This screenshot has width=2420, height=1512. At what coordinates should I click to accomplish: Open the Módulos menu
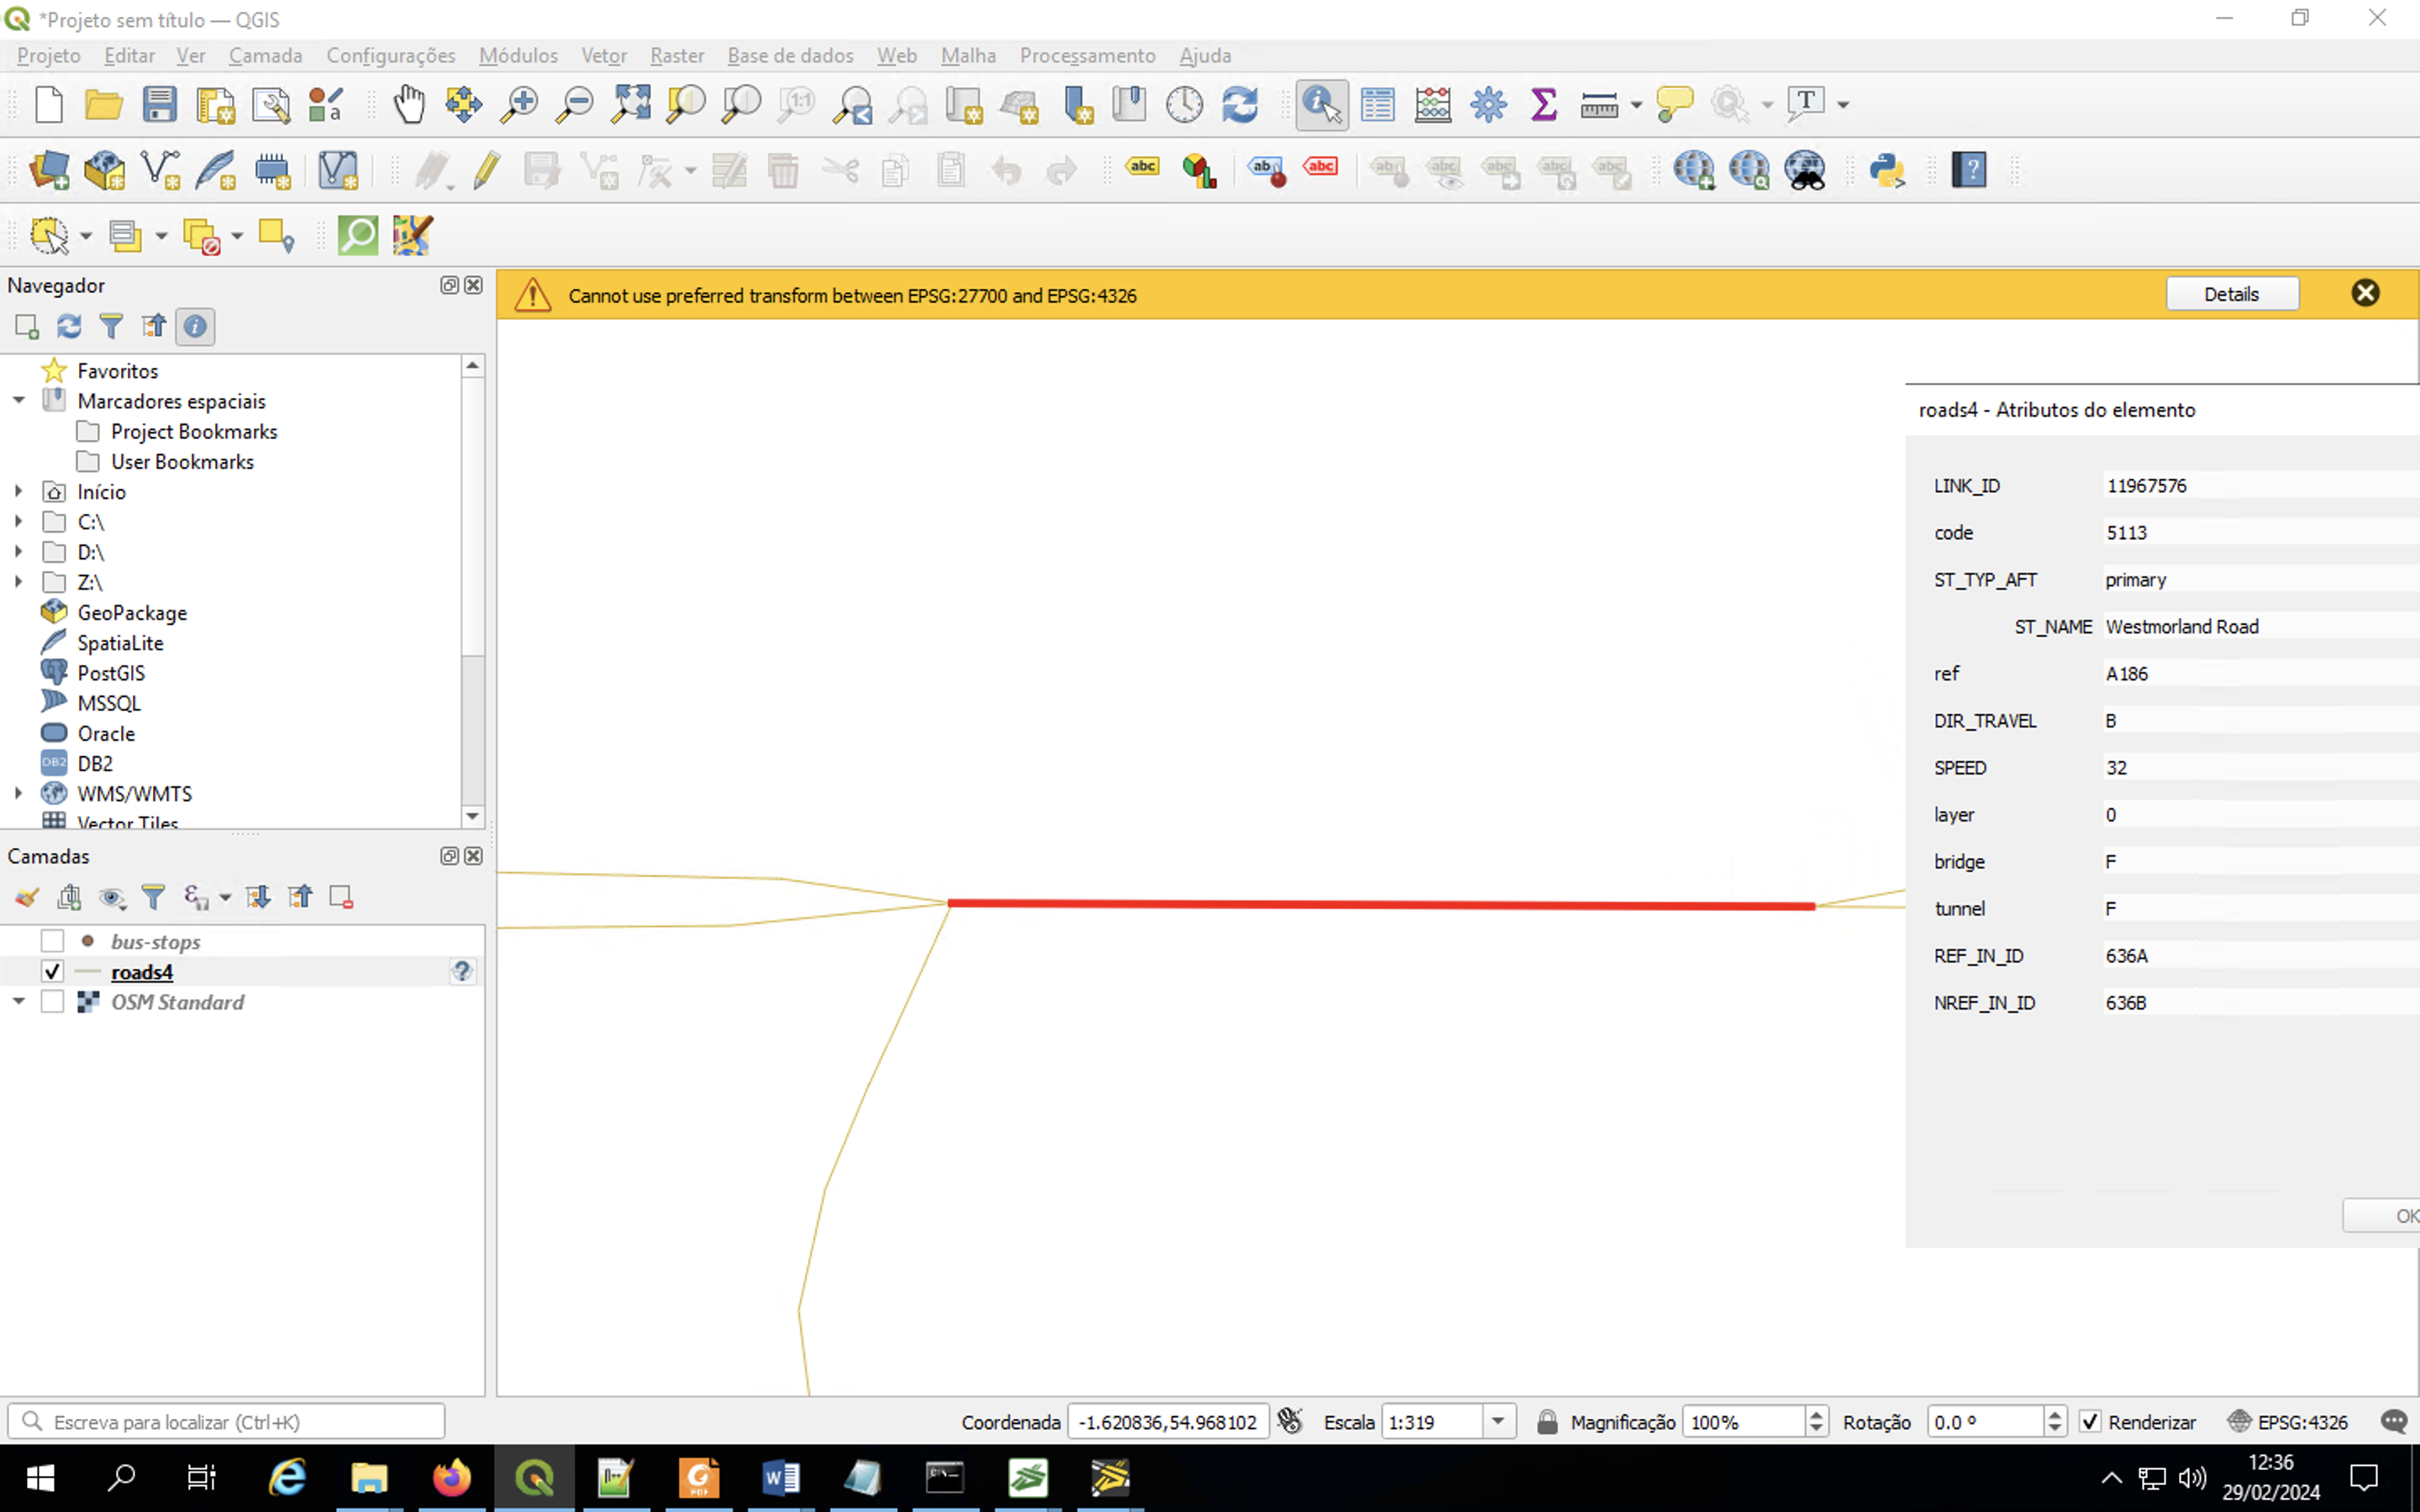(x=518, y=56)
